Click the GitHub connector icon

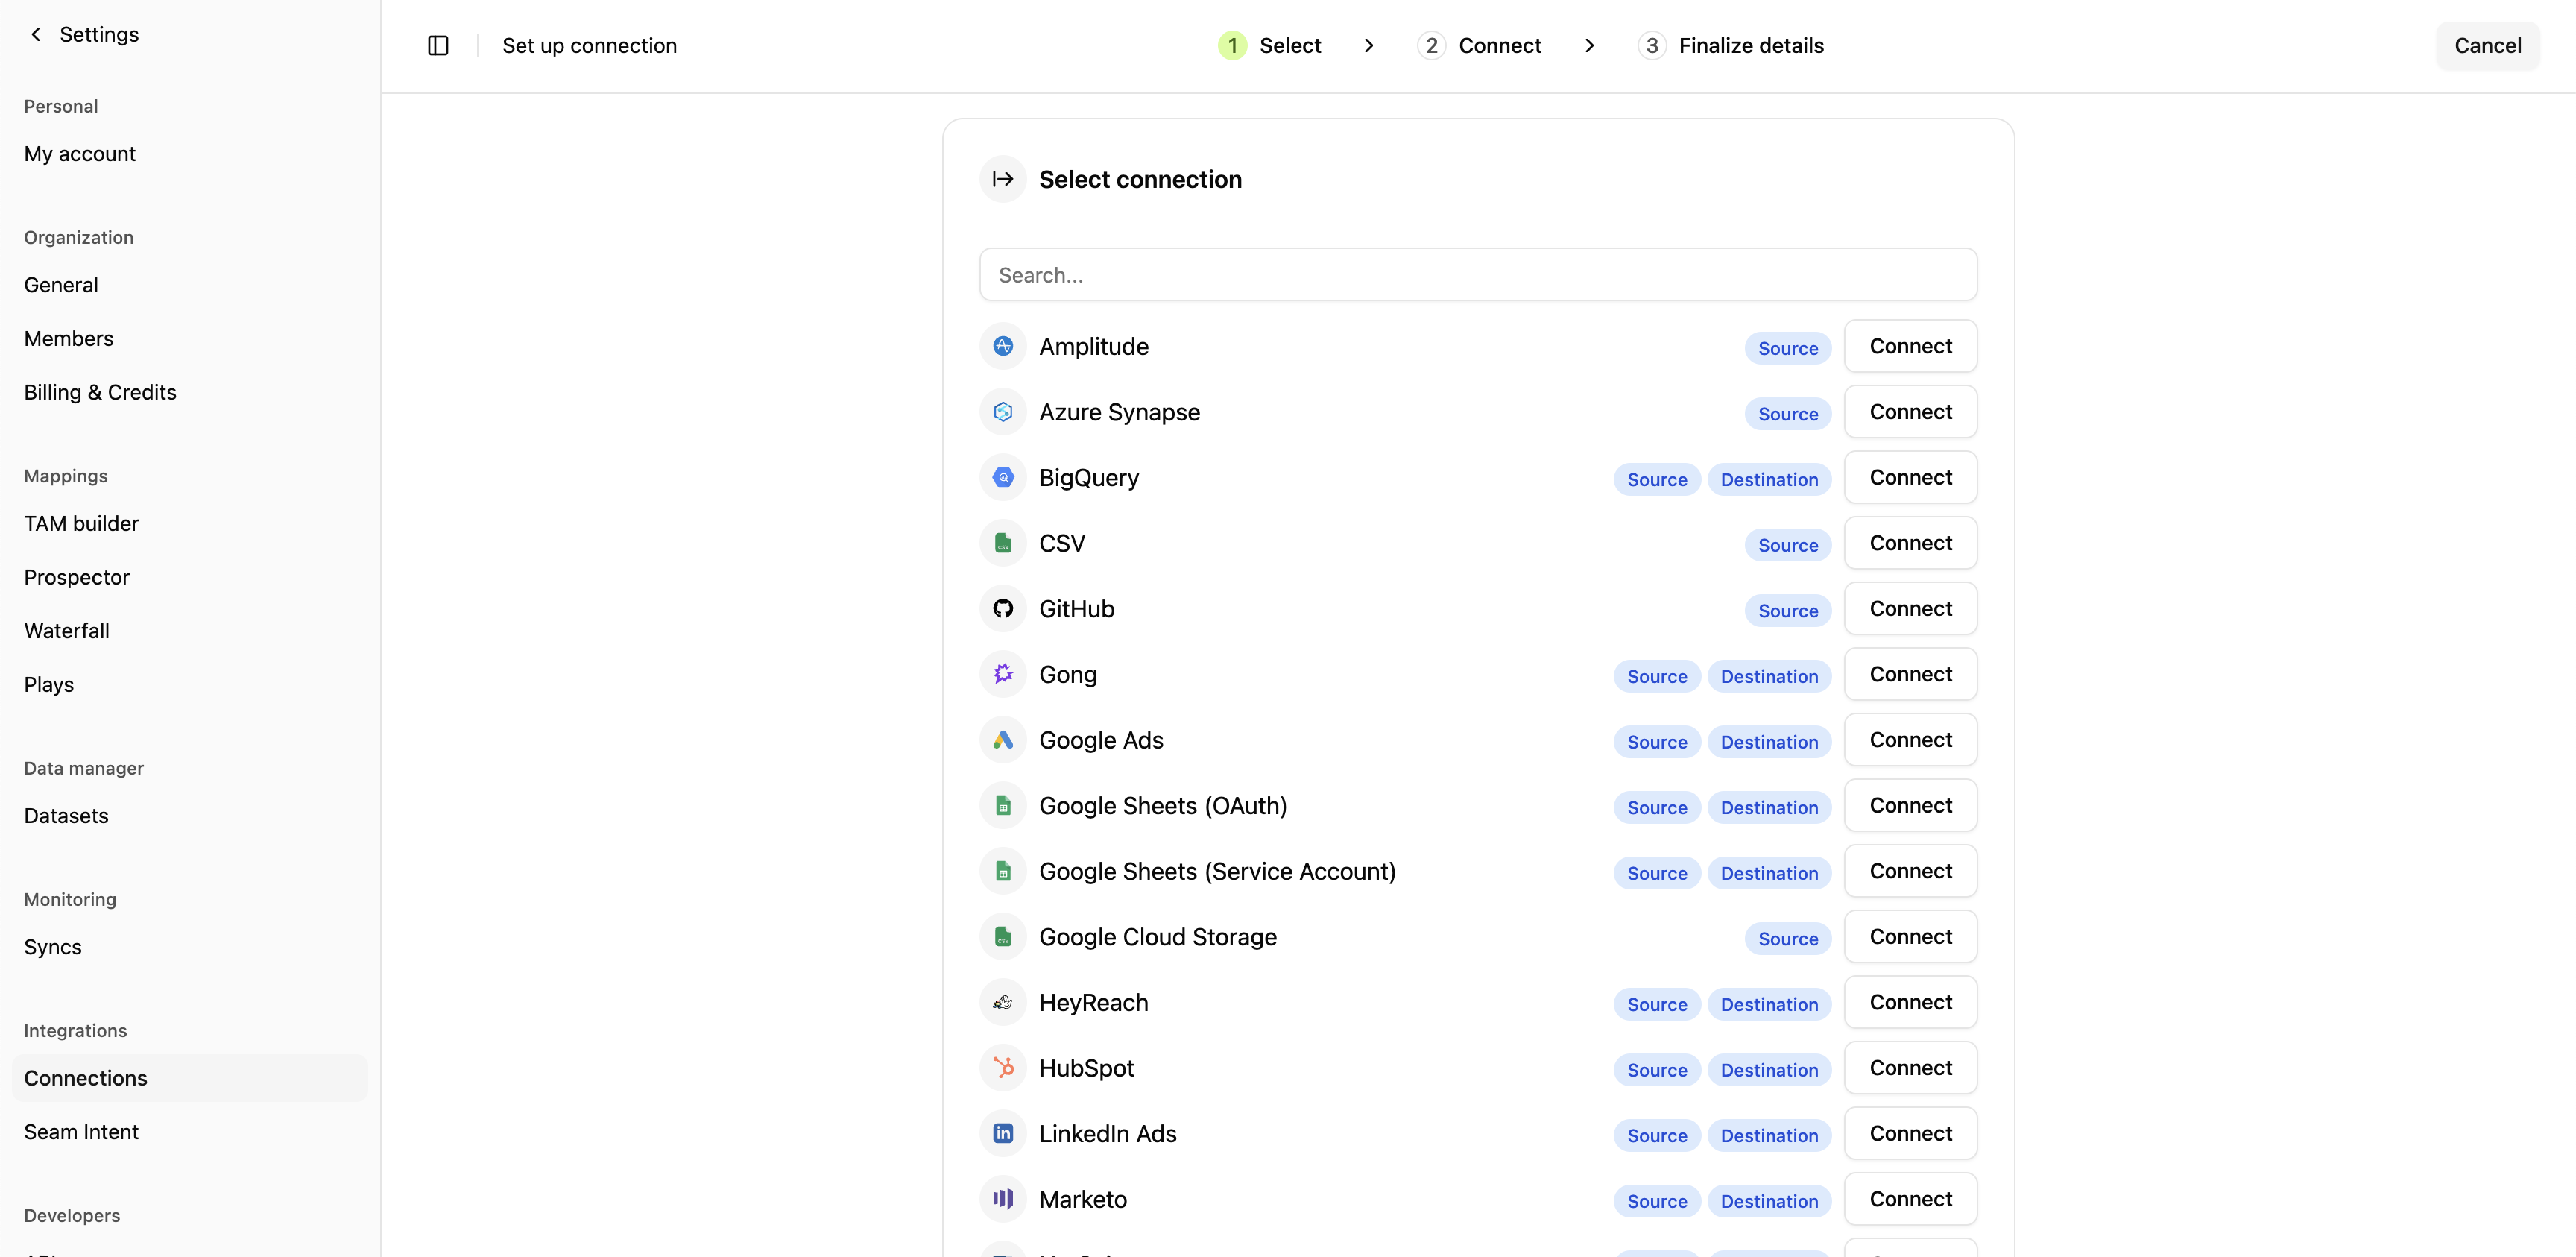point(1002,608)
